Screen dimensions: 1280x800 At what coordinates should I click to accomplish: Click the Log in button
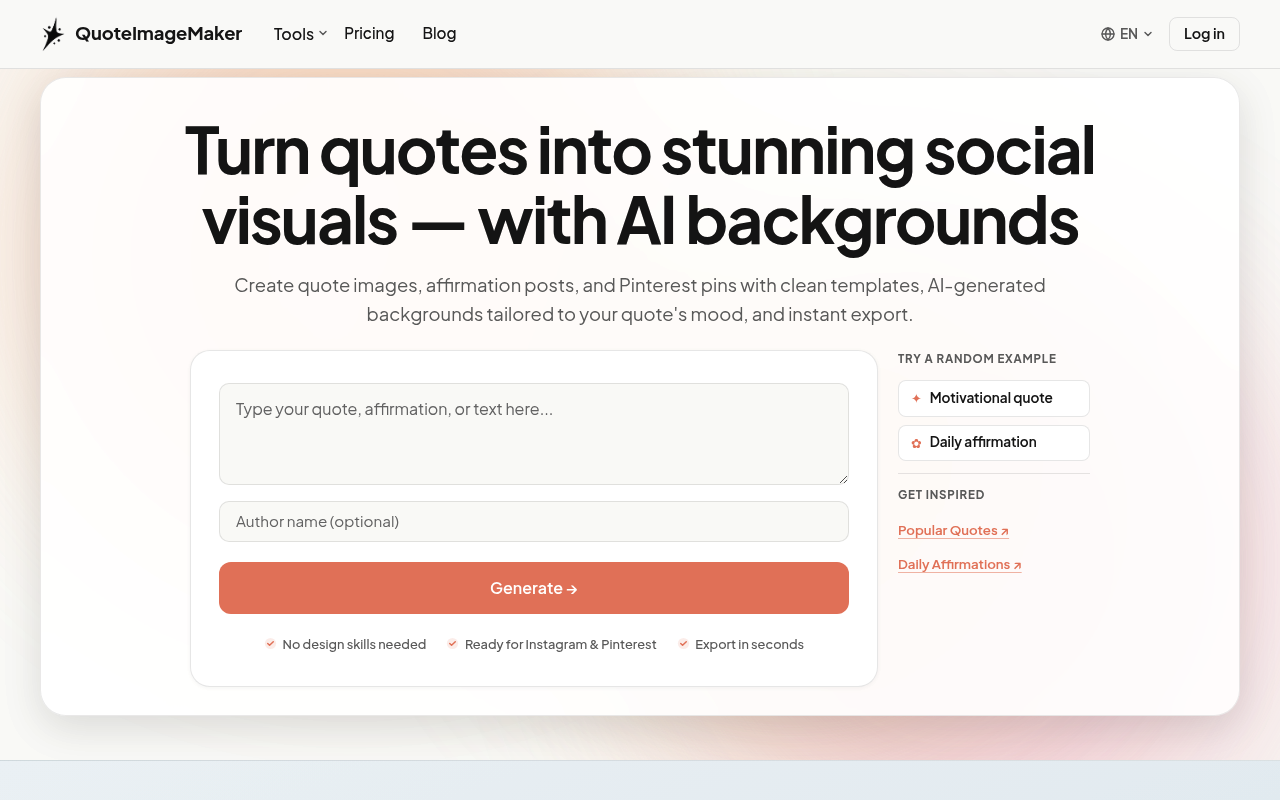tap(1203, 34)
